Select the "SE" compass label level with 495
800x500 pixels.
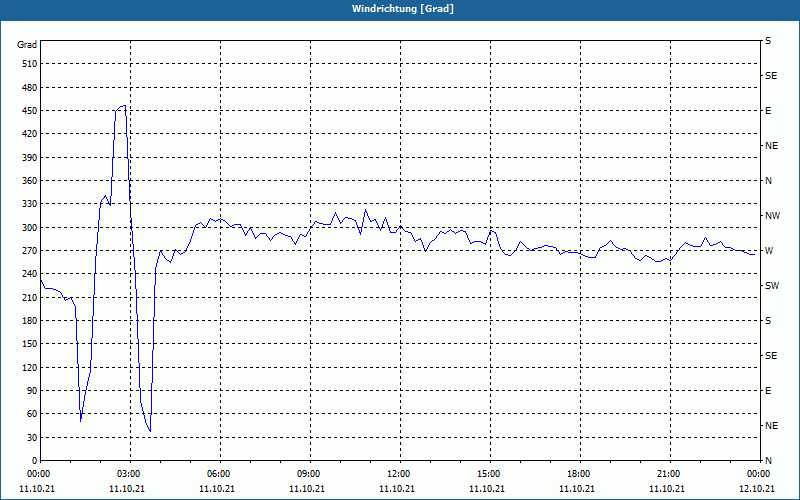pyautogui.click(x=771, y=76)
